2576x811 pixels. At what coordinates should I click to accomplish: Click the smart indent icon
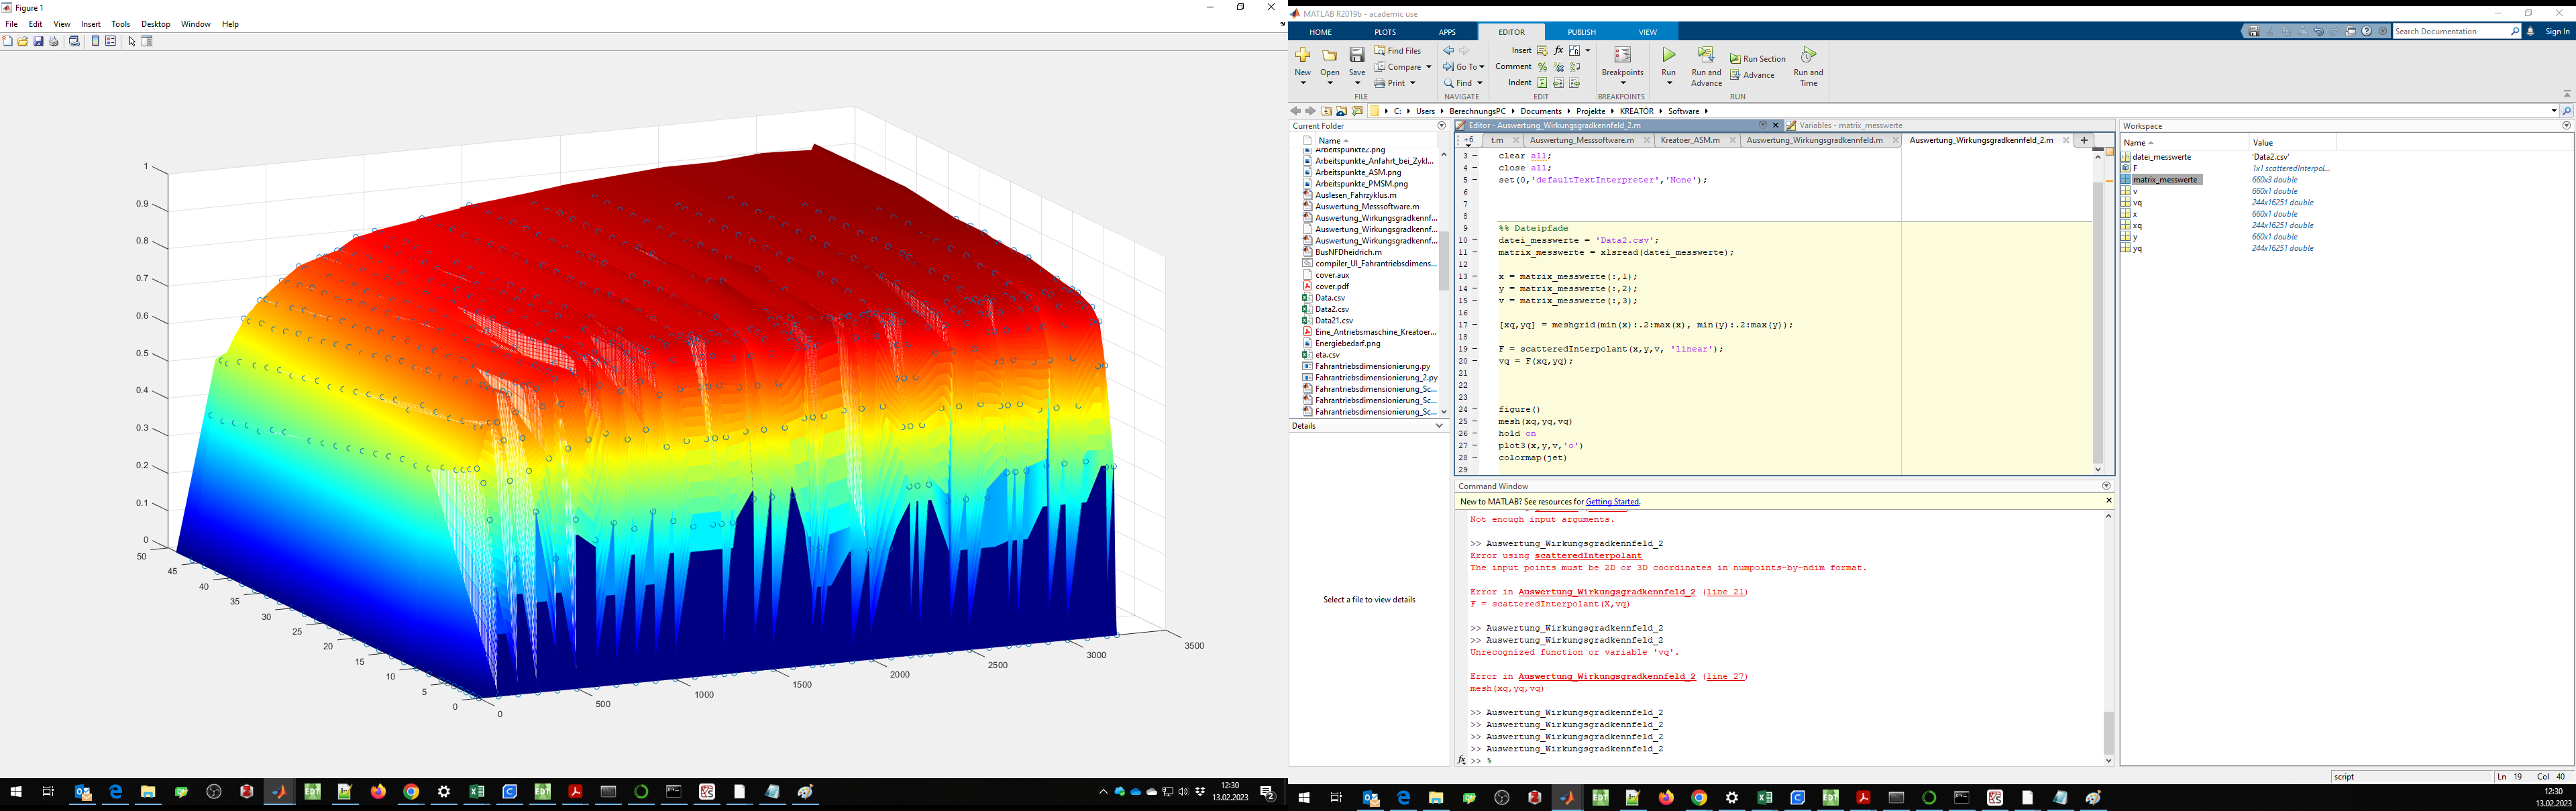1542,83
